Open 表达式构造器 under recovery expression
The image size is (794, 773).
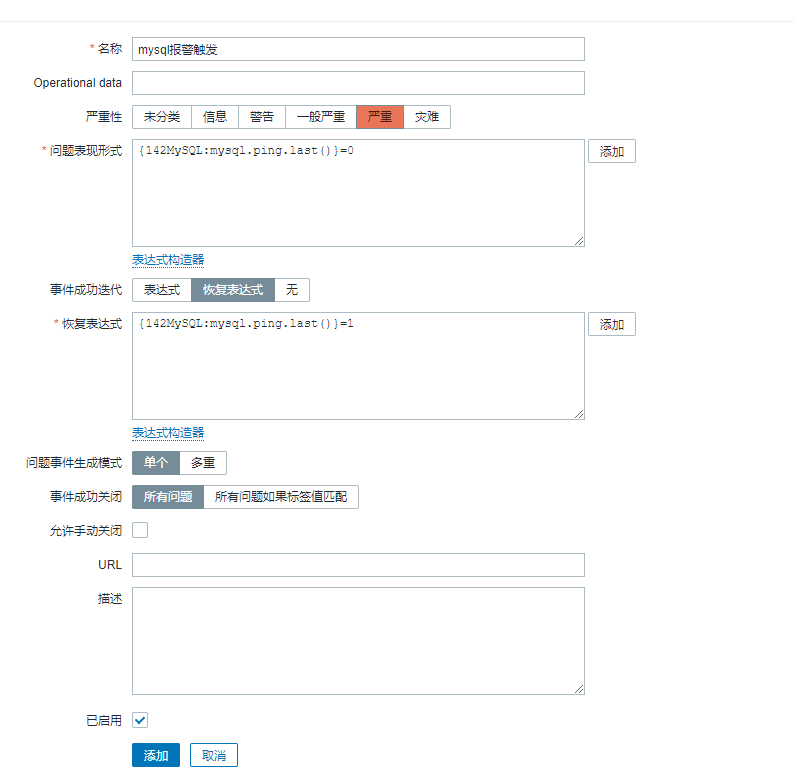[168, 433]
